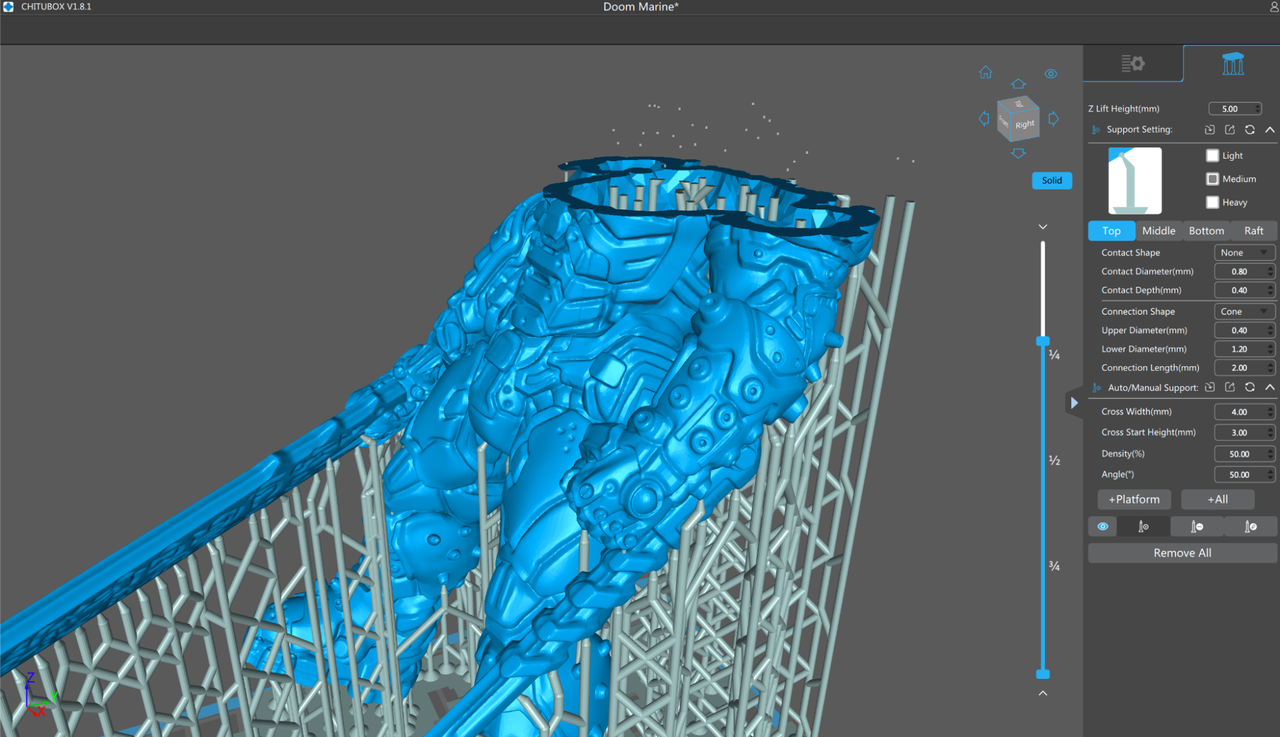Export the Auto/Manual Support configuration

[x=1230, y=387]
